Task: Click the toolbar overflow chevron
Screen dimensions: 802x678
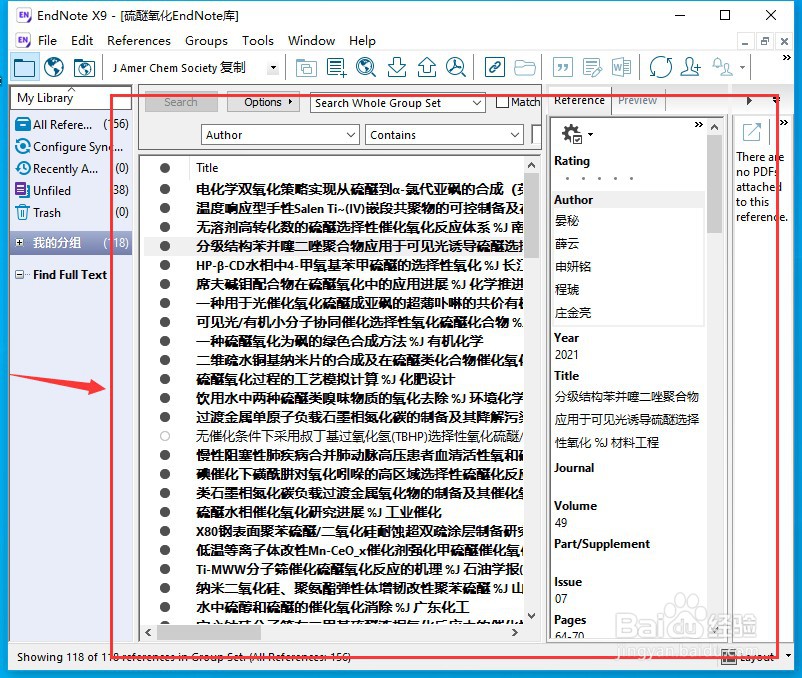Action: pyautogui.click(x=787, y=58)
